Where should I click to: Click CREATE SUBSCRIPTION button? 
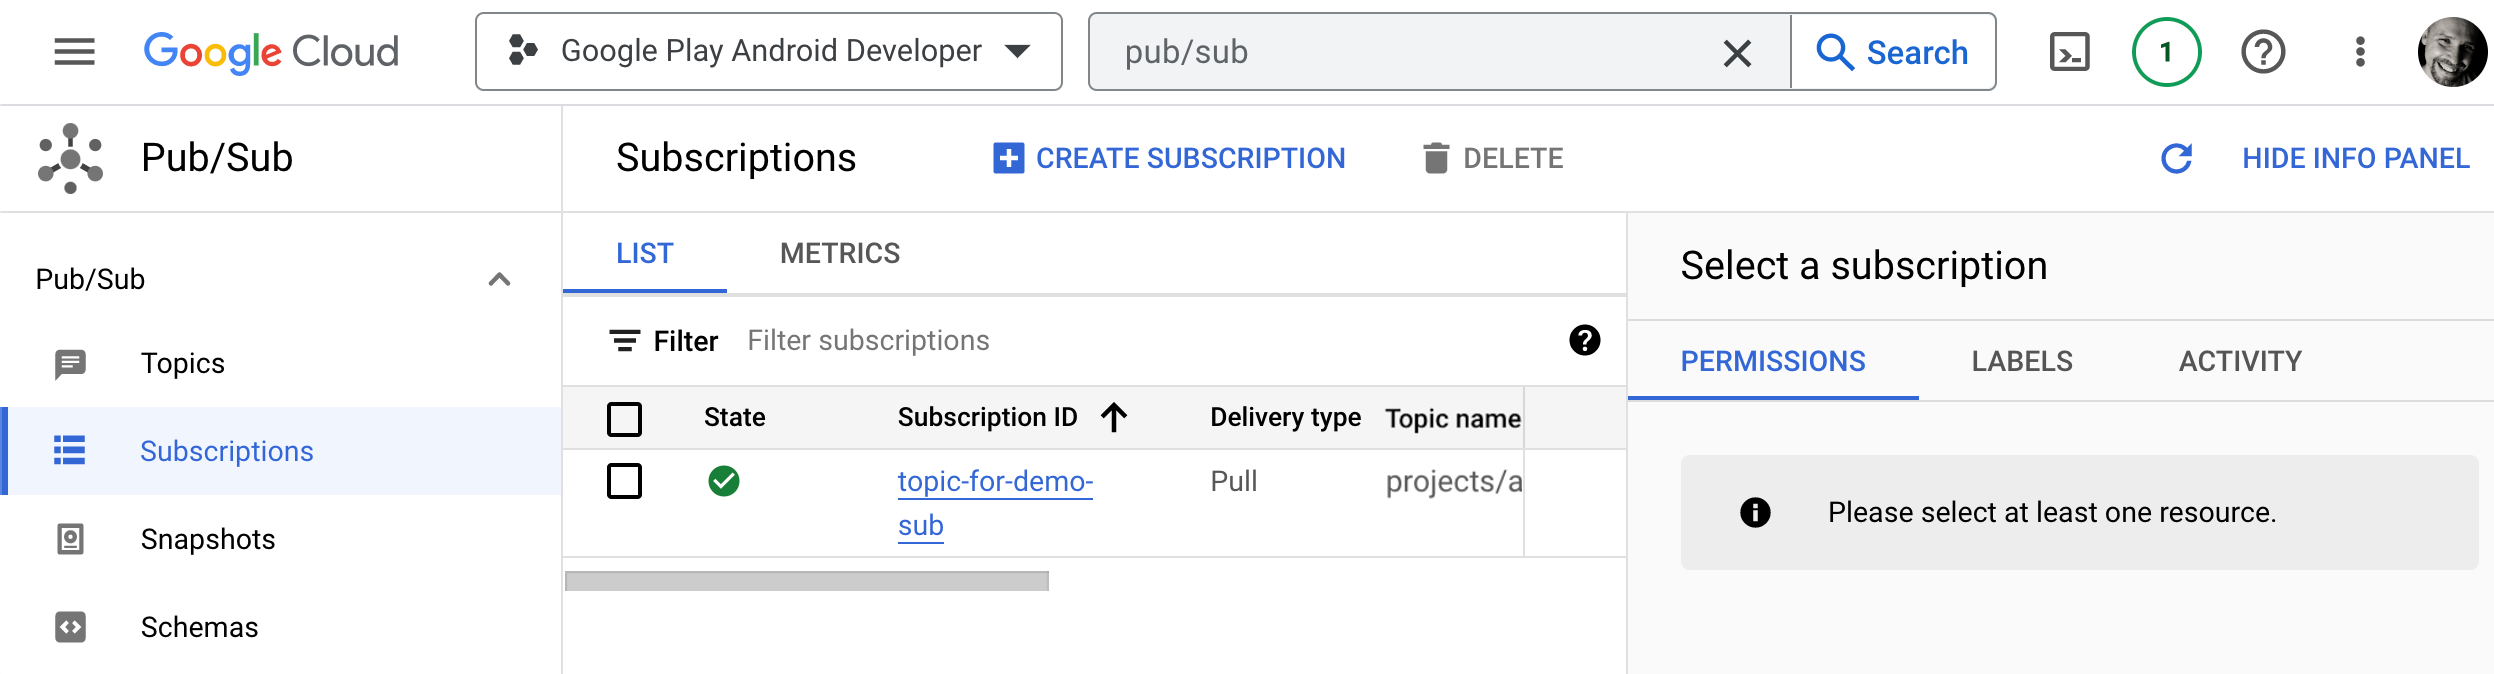(x=1169, y=158)
